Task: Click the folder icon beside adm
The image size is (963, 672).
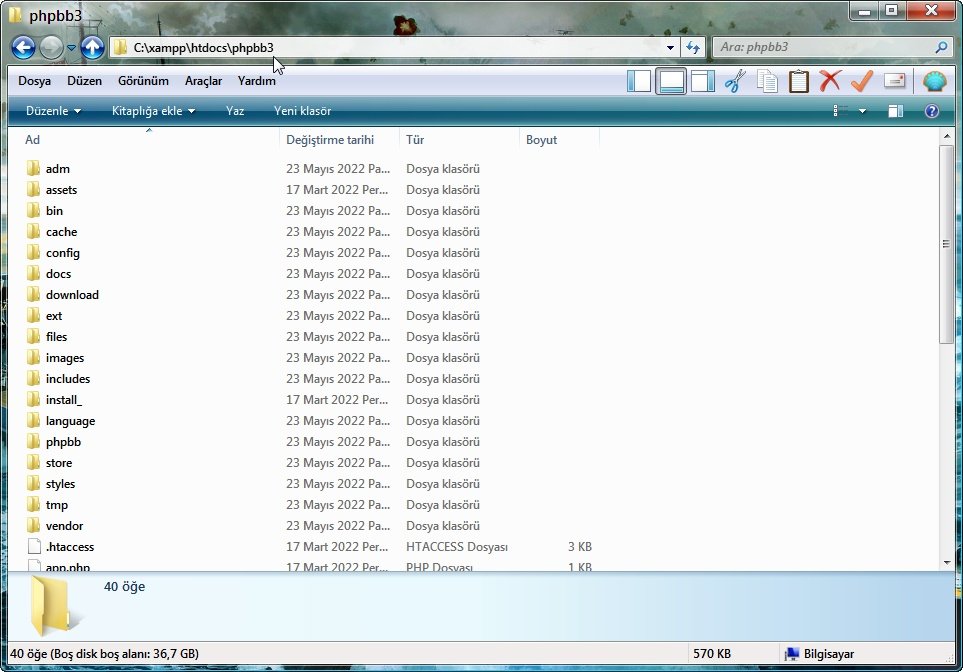Action: (x=34, y=168)
